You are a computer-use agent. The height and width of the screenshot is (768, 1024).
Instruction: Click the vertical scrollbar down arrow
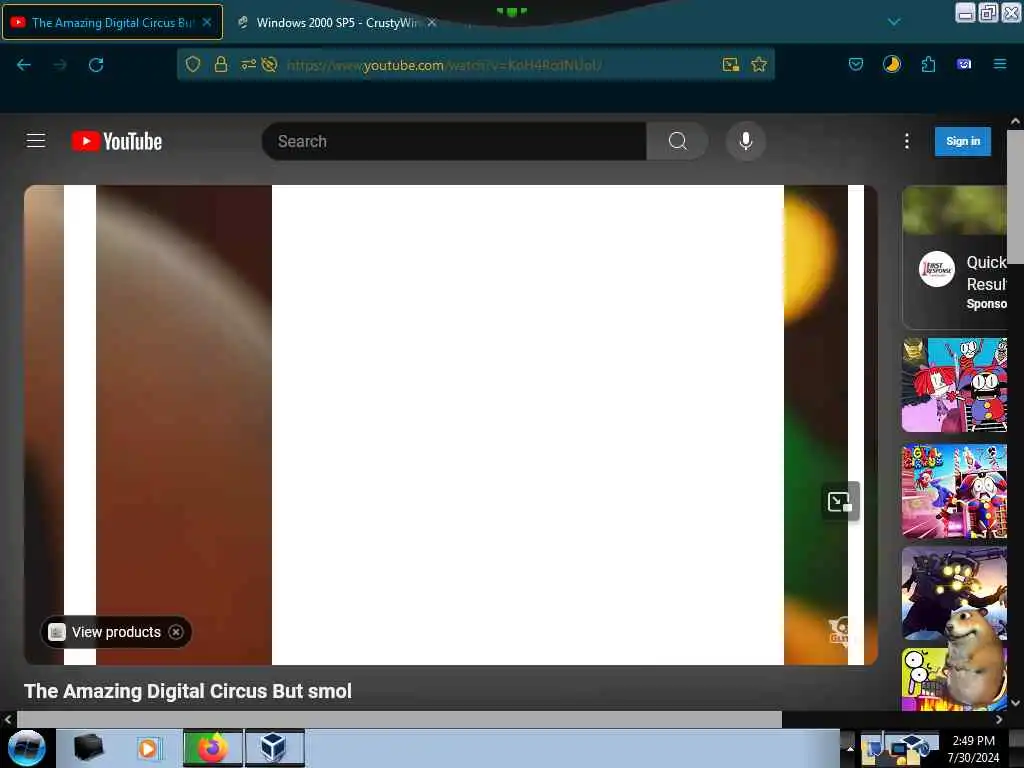click(x=1015, y=703)
